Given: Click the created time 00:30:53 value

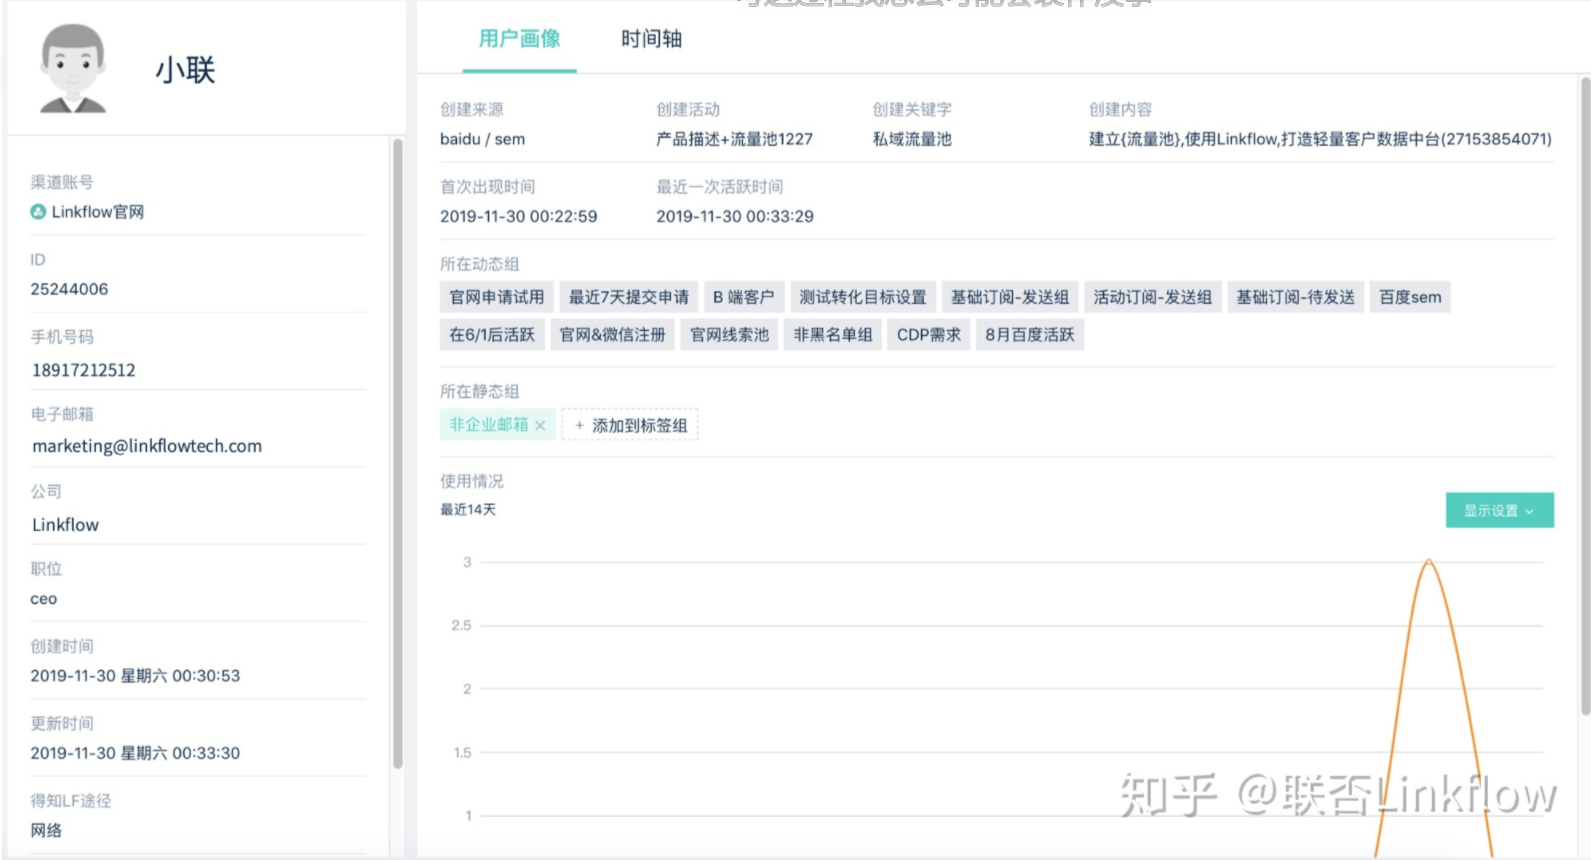Looking at the screenshot, I should (x=135, y=676).
